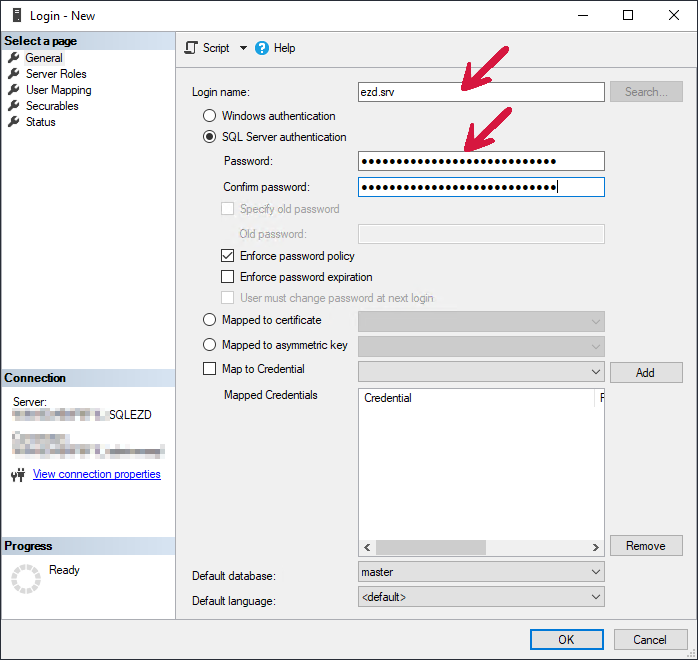698x660 pixels.
Task: Open Help via the question mark icon
Action: coord(262,48)
